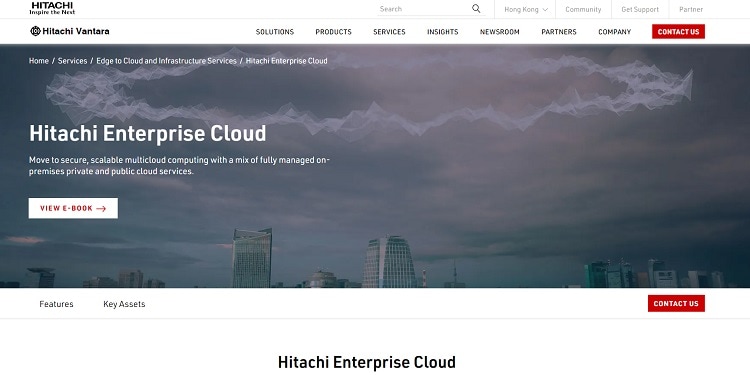The width and height of the screenshot is (750, 376).
Task: Go to Services breadcrumb
Action: (x=72, y=61)
